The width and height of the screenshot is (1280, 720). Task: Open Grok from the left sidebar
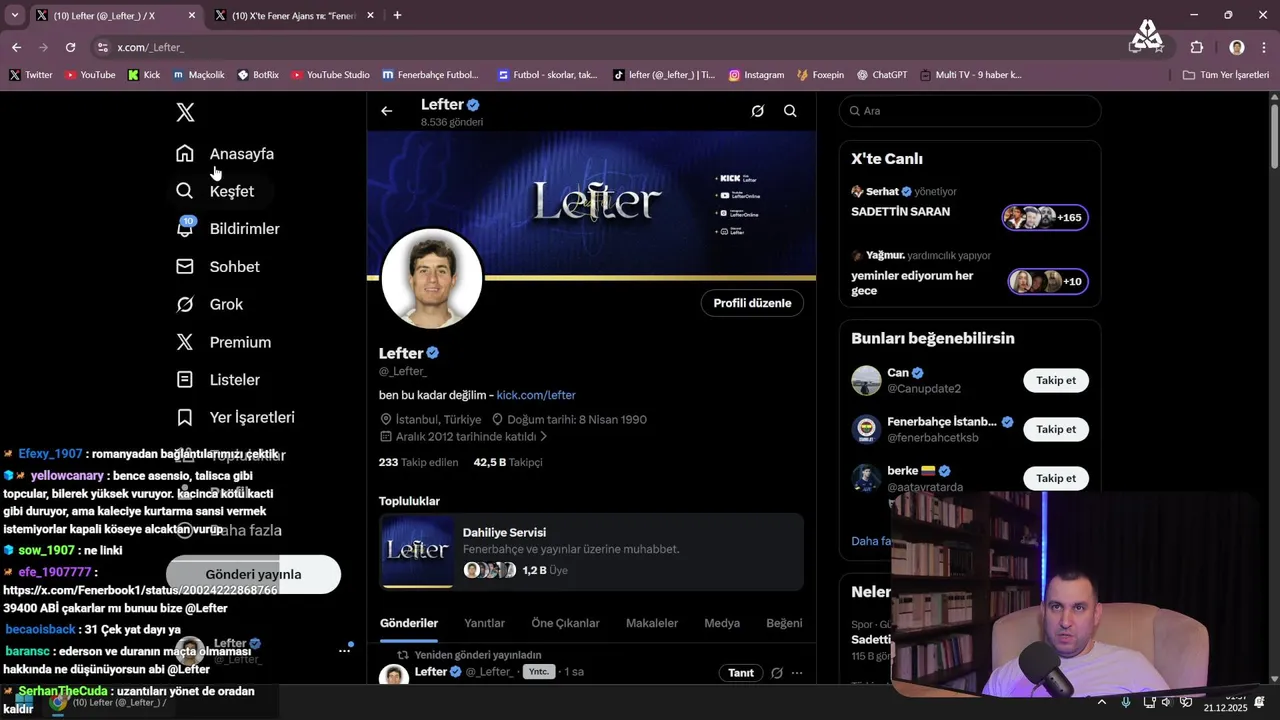tap(210, 304)
